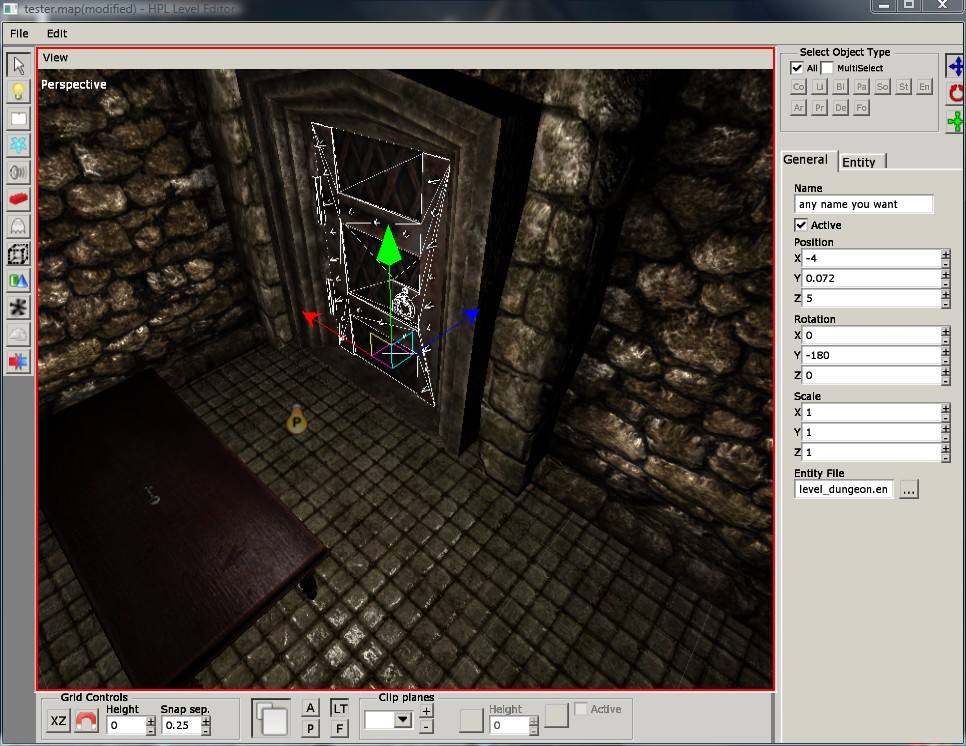Uncheck the All object type checkbox
The height and width of the screenshot is (746, 966).
point(797,68)
